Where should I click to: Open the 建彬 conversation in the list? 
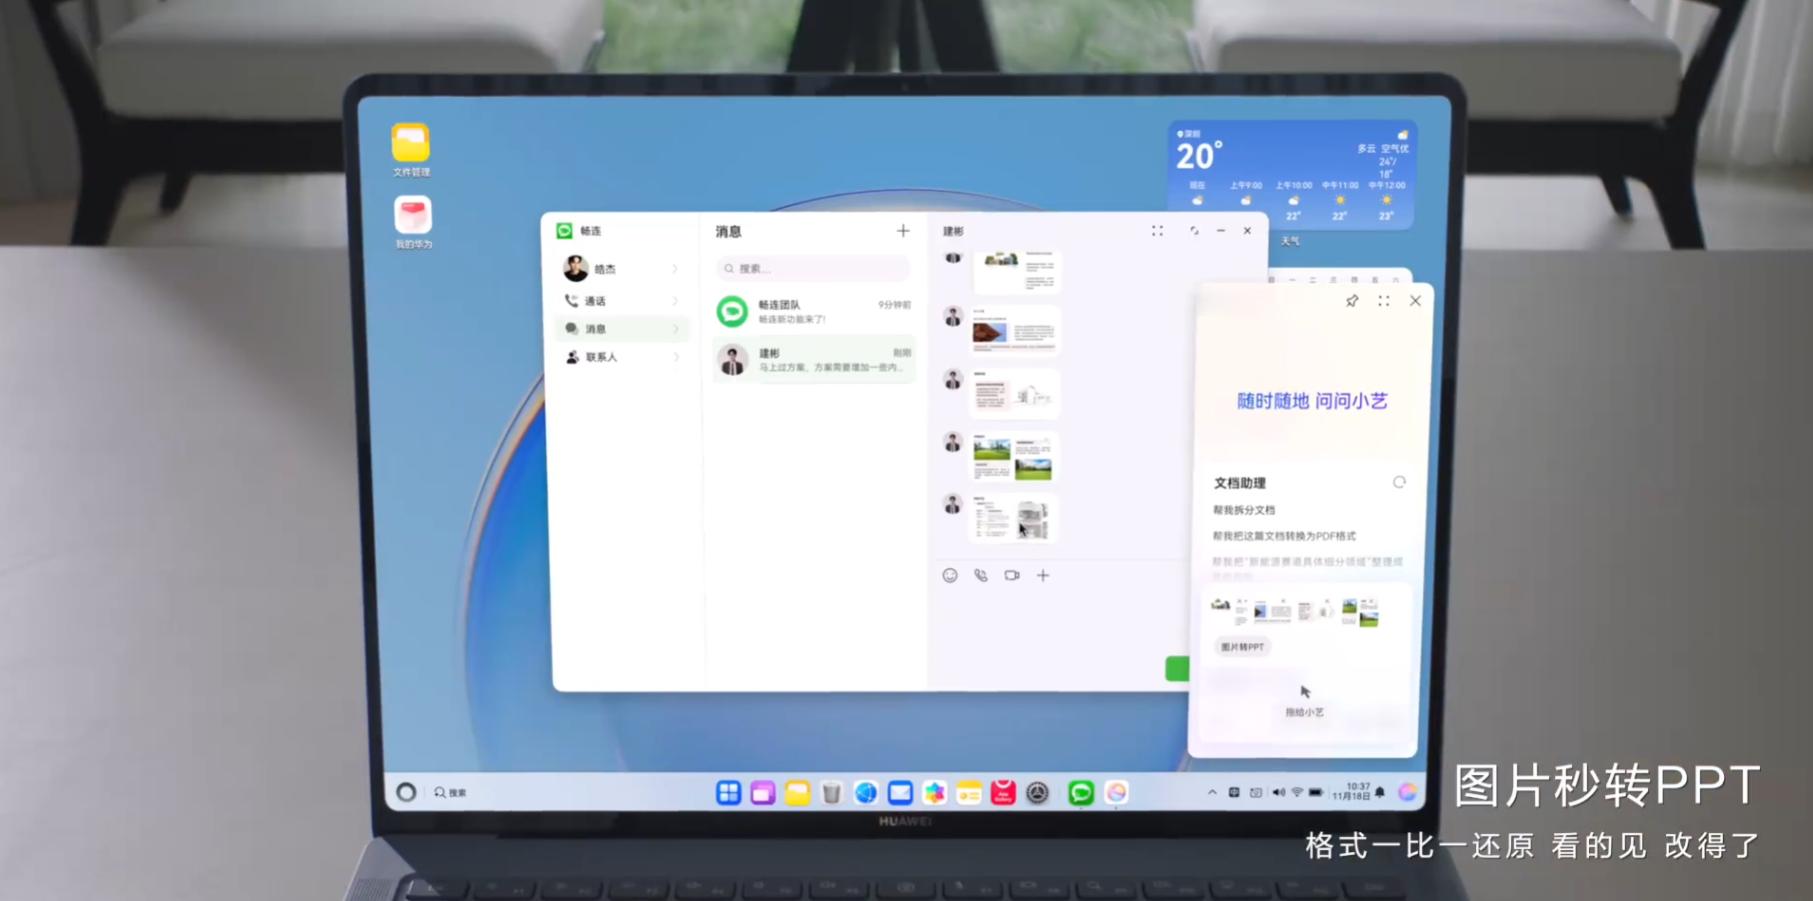point(814,359)
